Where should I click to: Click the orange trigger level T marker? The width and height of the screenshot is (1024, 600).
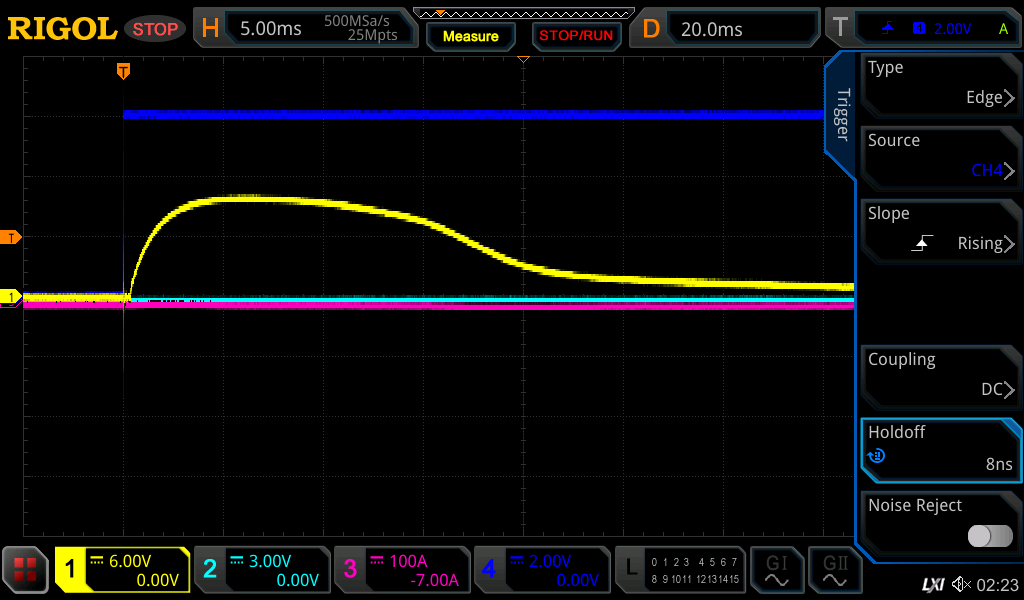(x=12, y=237)
